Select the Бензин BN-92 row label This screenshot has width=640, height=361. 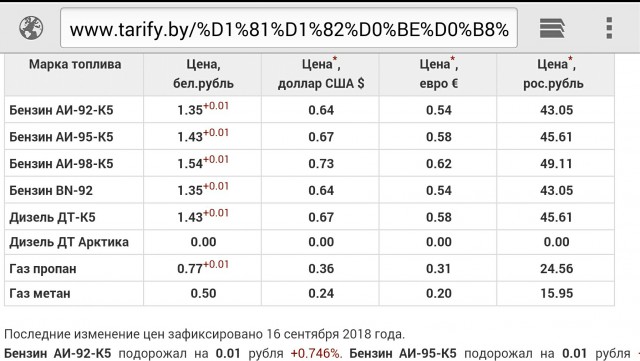pos(51,191)
